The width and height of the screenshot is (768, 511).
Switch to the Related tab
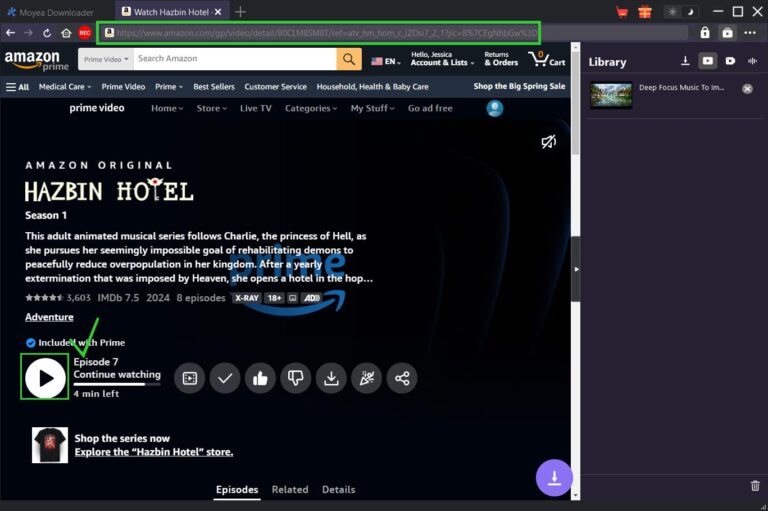tap(290, 490)
